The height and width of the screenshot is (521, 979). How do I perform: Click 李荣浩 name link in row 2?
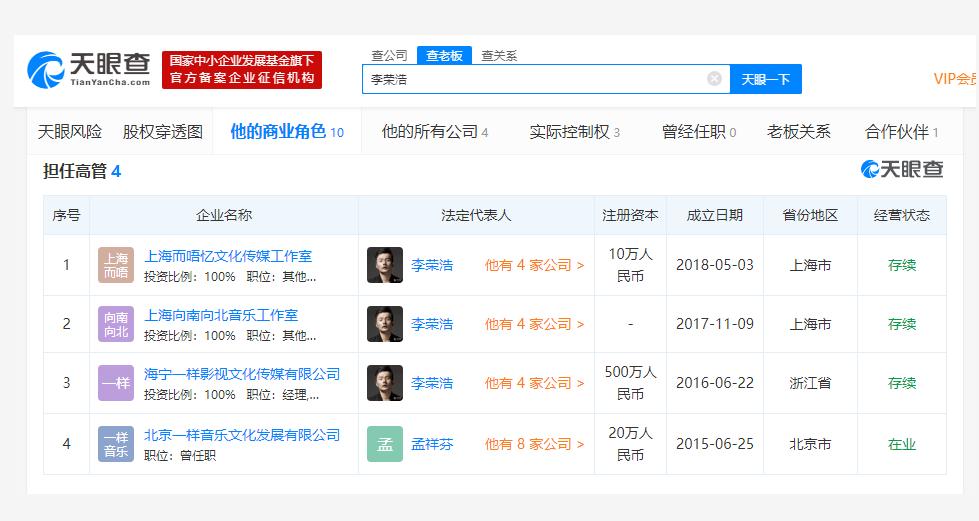point(432,324)
